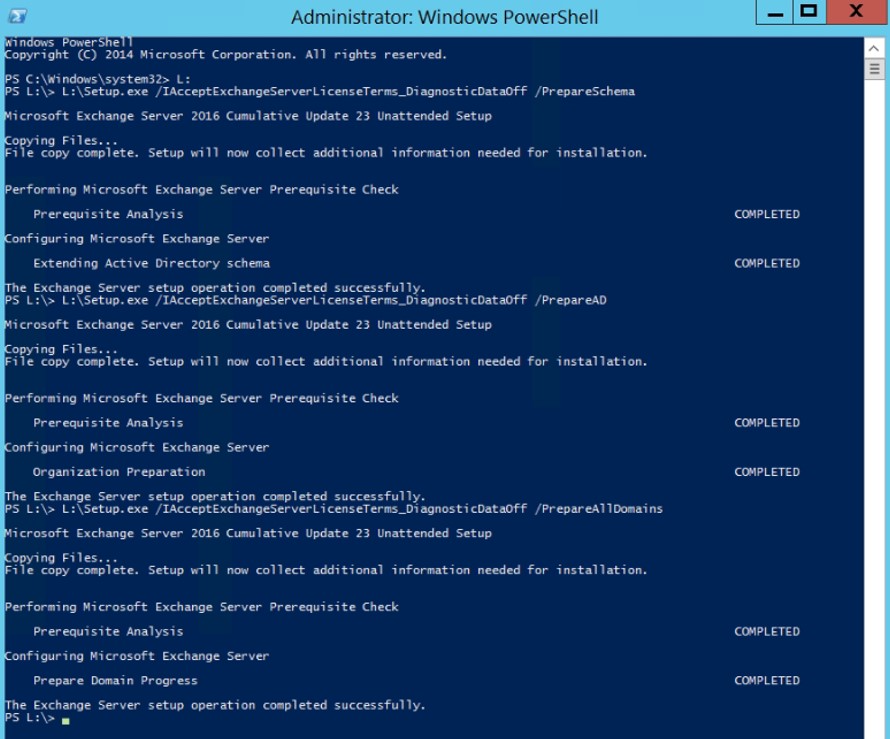Viewport: 890px width, 739px height.
Task: Click the command line ending in /PrepareAllDomains
Action: [x=334, y=509]
